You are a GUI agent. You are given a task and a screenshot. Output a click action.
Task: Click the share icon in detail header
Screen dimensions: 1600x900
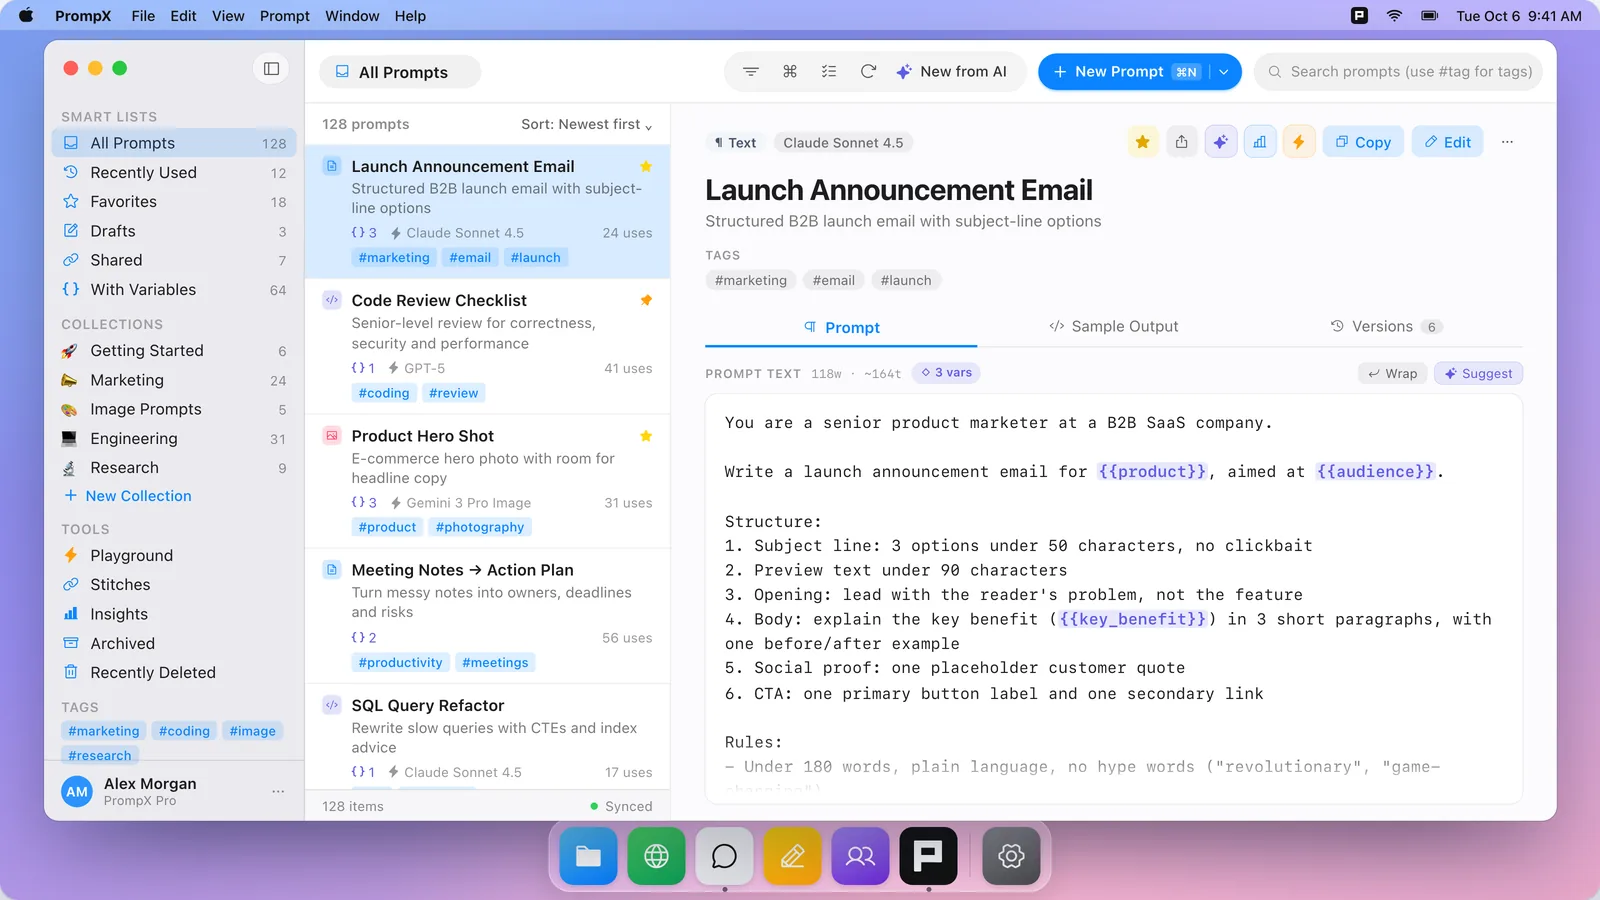[1182, 142]
